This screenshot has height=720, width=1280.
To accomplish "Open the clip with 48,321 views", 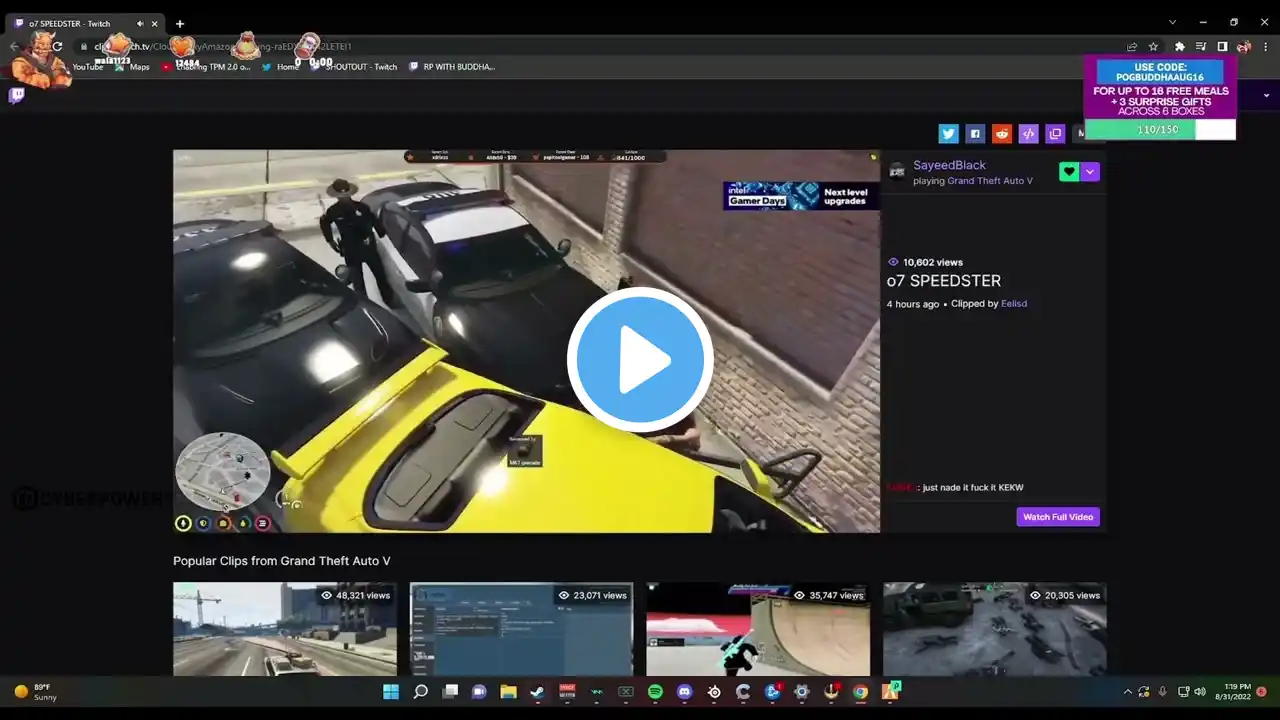I will pos(285,629).
